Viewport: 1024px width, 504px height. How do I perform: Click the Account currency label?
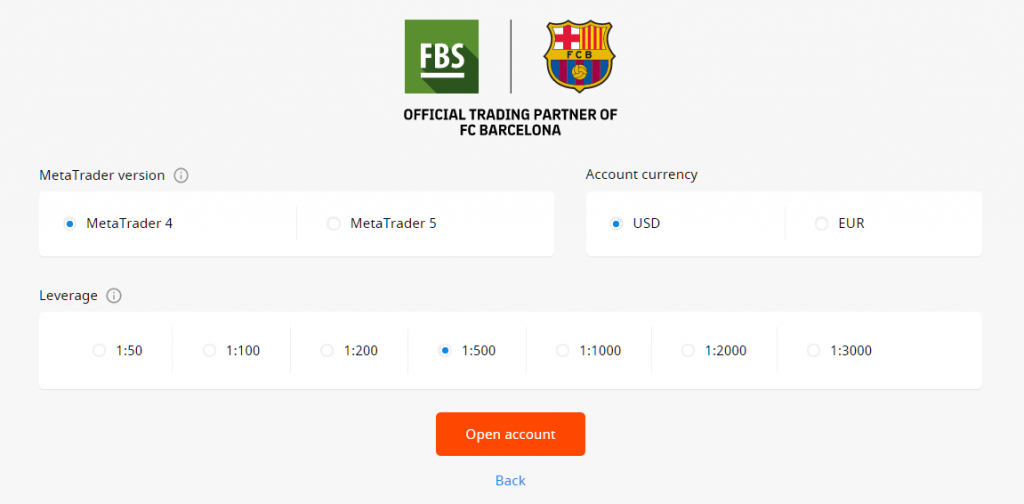pyautogui.click(x=641, y=175)
